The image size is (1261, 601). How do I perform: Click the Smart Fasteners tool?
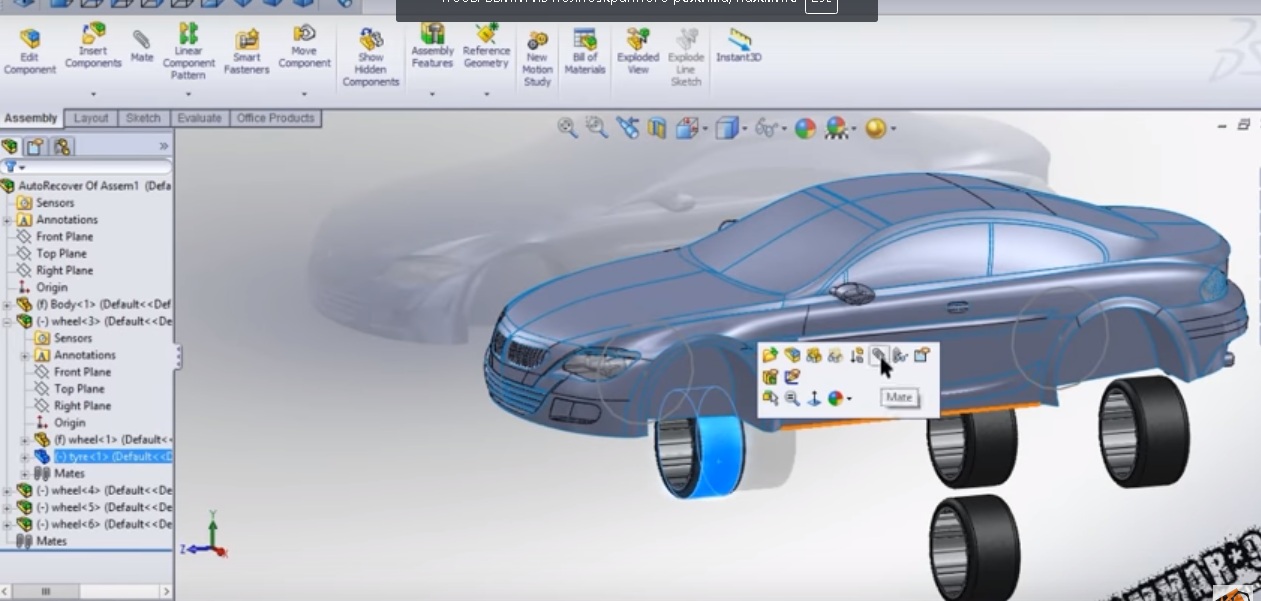tap(246, 52)
